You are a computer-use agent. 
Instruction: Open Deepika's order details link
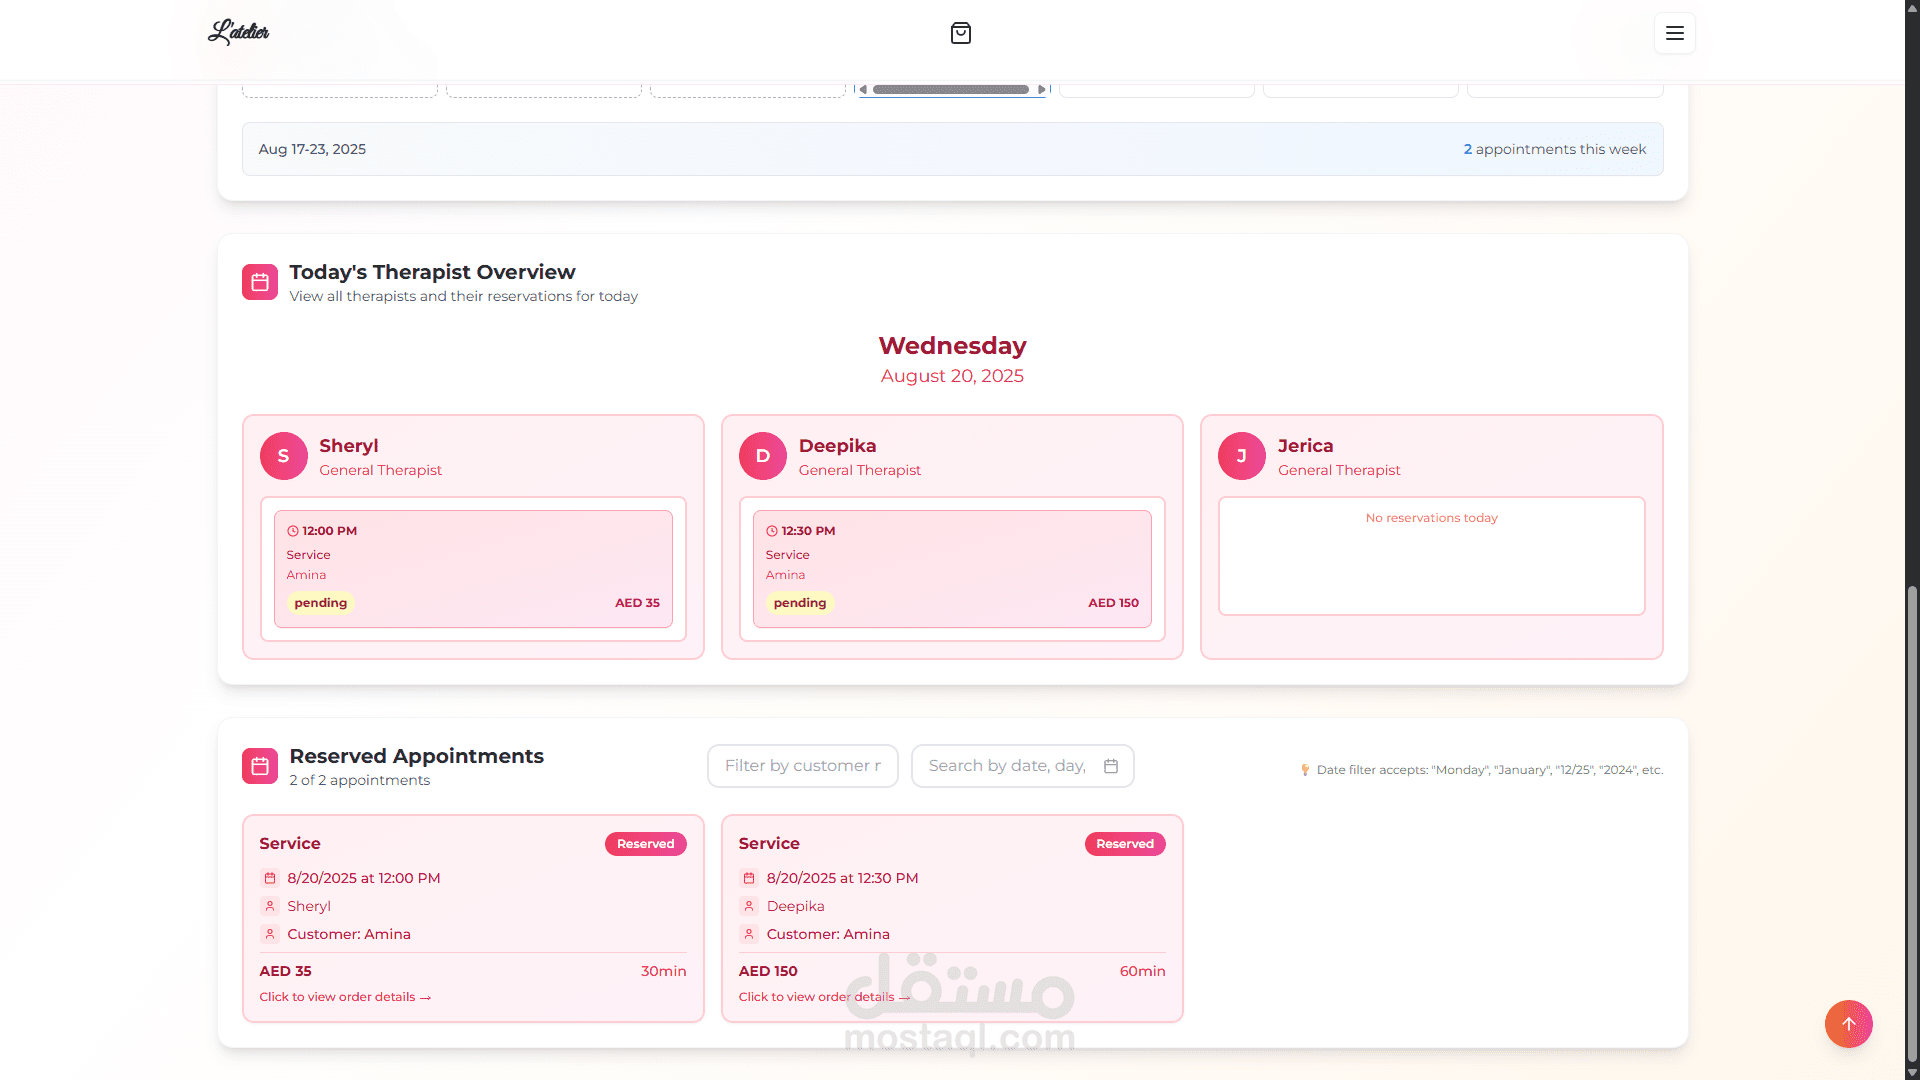point(824,997)
